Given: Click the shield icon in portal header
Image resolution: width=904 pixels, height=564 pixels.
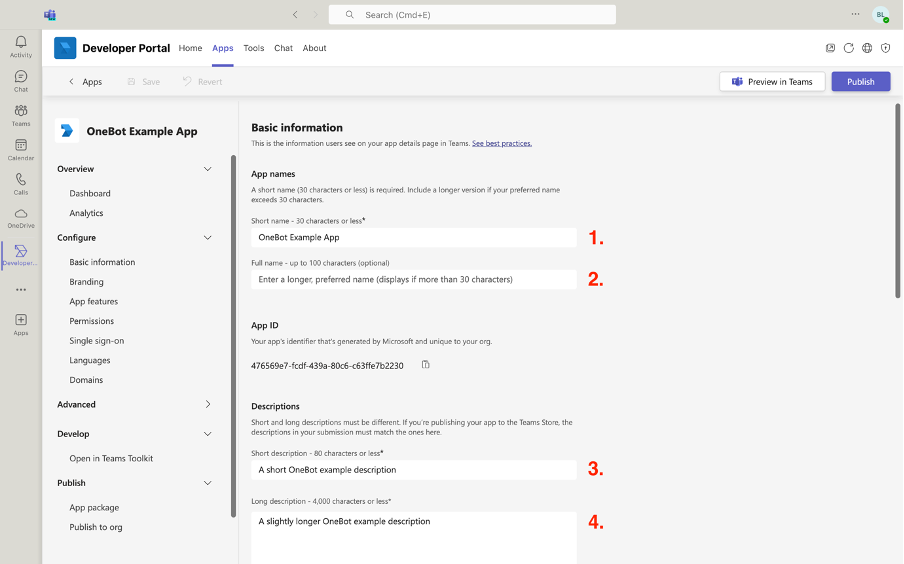Looking at the screenshot, I should click(x=886, y=48).
